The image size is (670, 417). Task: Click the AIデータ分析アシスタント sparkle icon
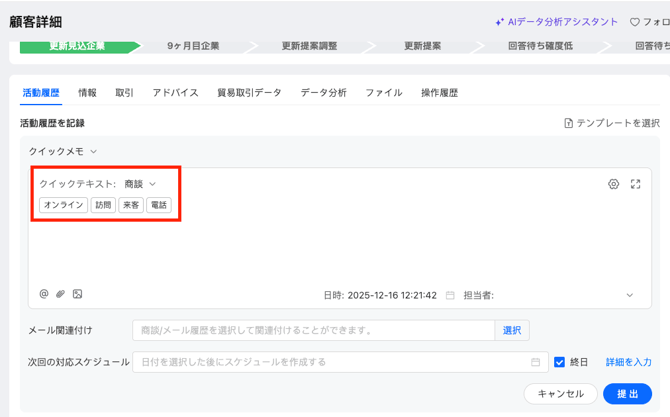pos(500,22)
